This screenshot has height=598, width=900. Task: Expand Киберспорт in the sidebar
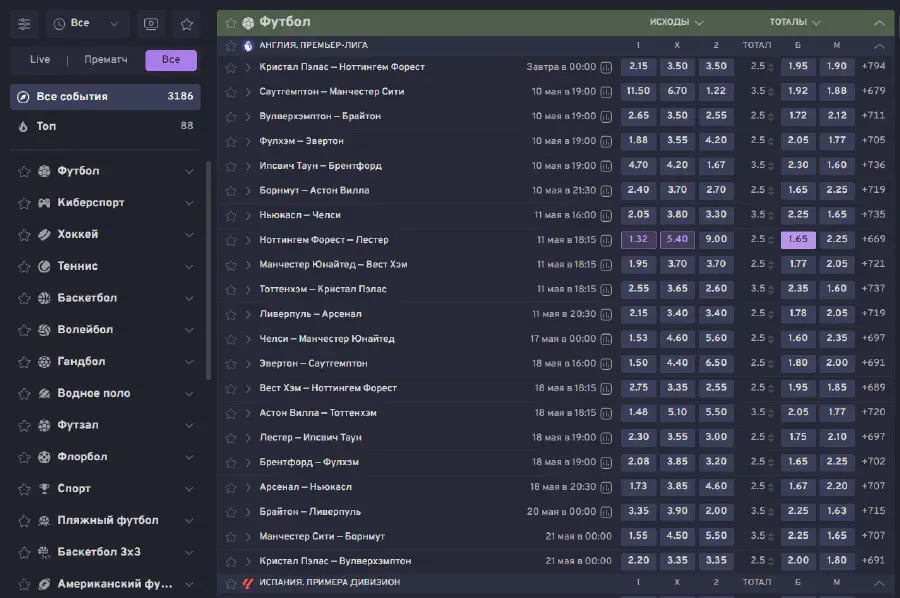coord(189,203)
